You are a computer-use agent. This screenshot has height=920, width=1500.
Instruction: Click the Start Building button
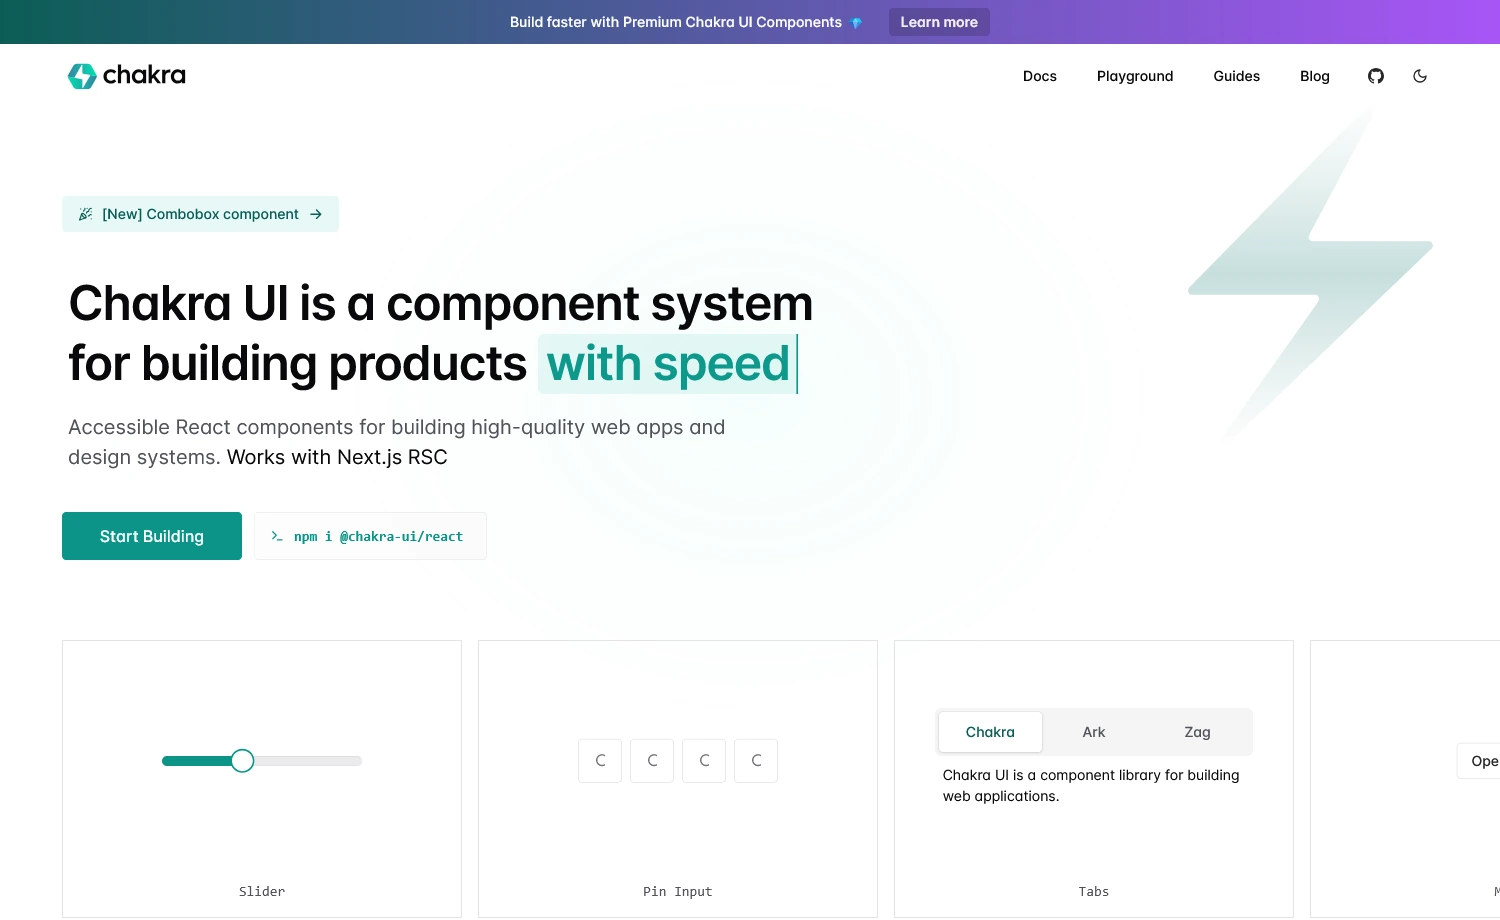click(x=151, y=536)
